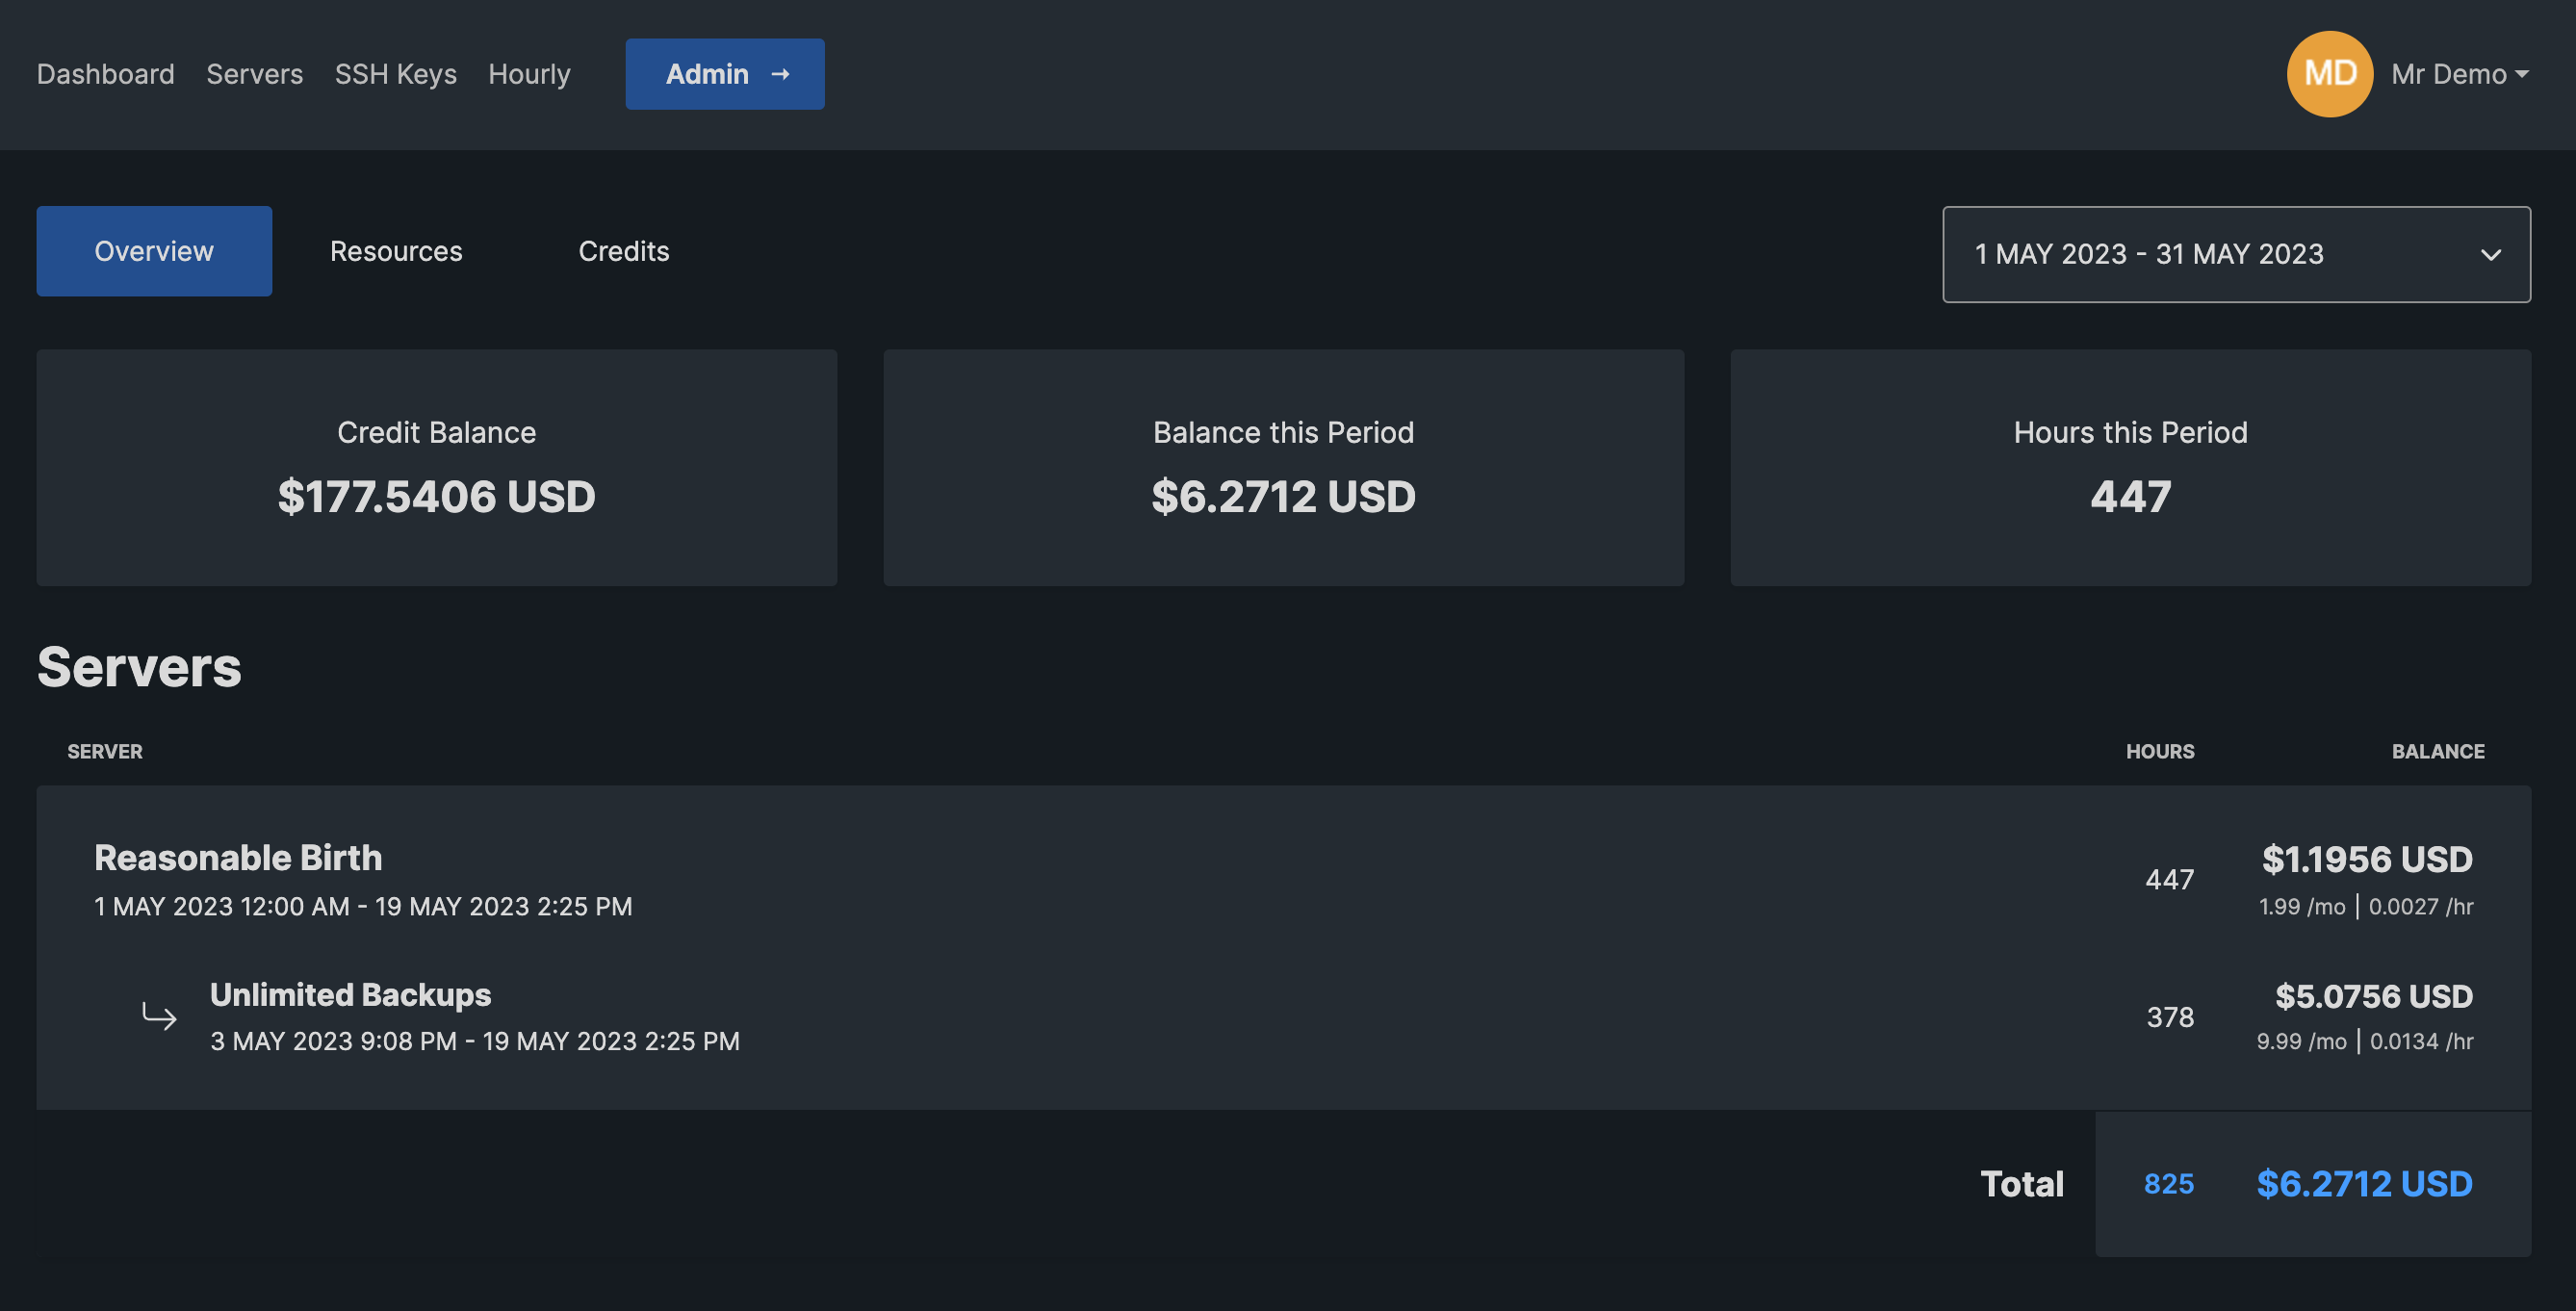Click the chevron on the date range box
The width and height of the screenshot is (2576, 1311).
coord(2490,255)
